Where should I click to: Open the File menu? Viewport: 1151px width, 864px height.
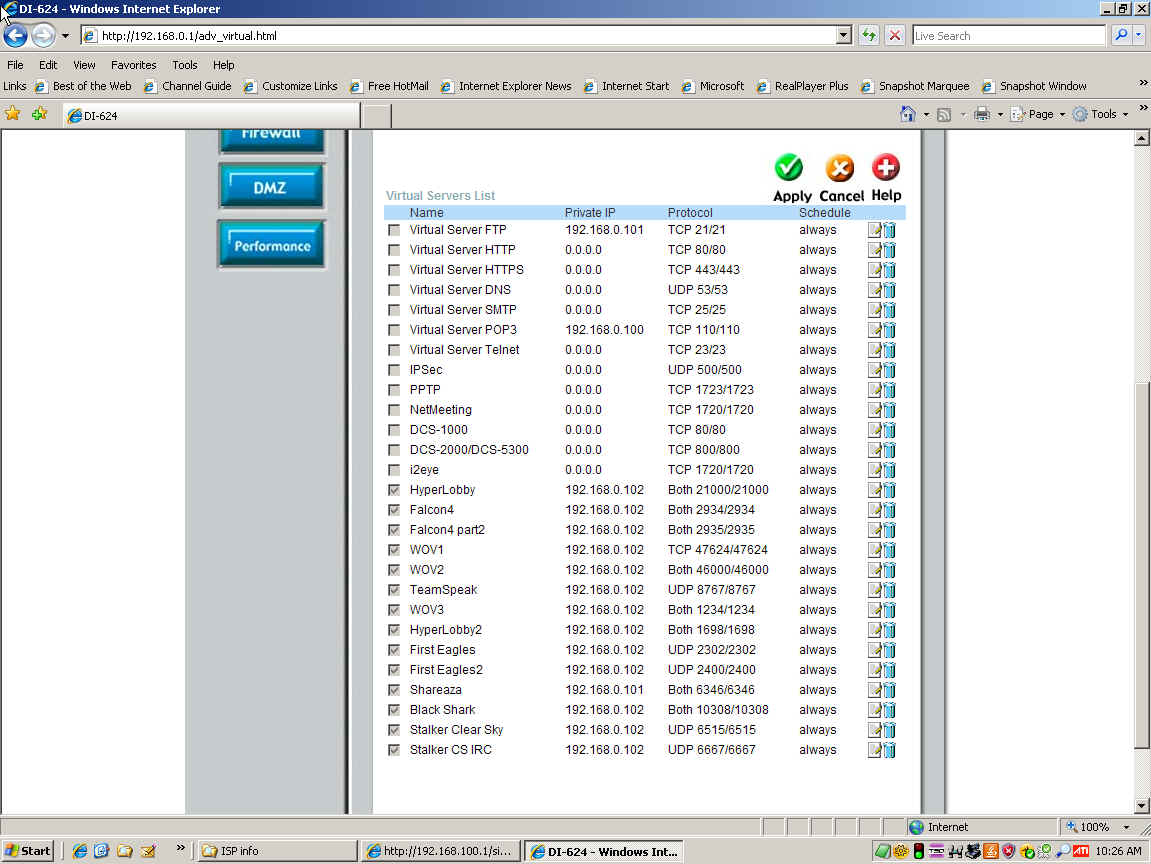[15, 65]
